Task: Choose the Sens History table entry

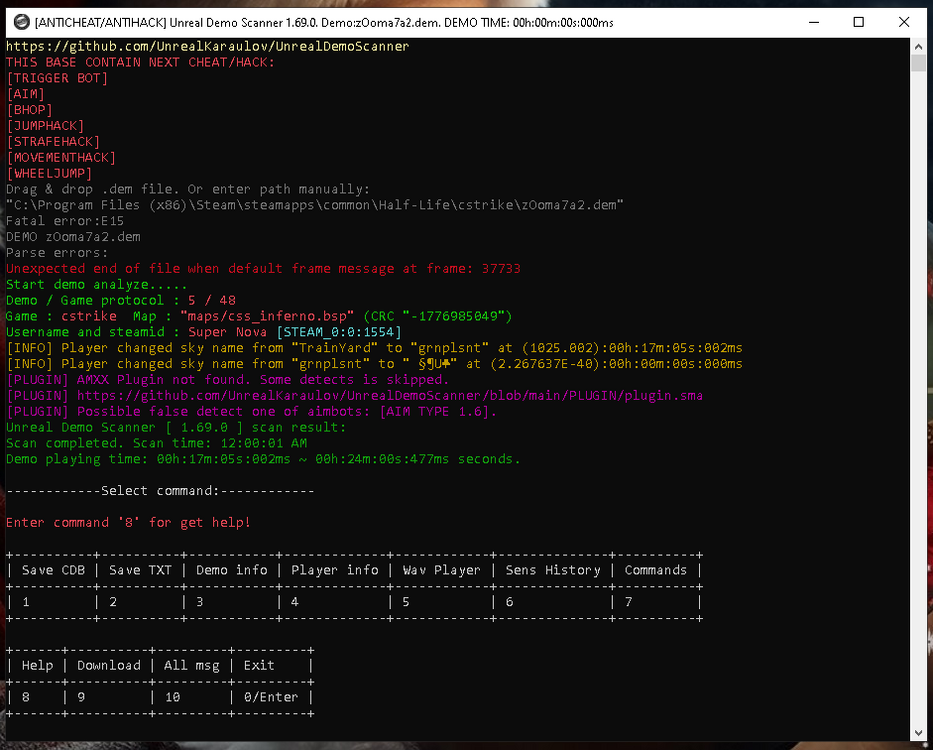Action: point(552,570)
